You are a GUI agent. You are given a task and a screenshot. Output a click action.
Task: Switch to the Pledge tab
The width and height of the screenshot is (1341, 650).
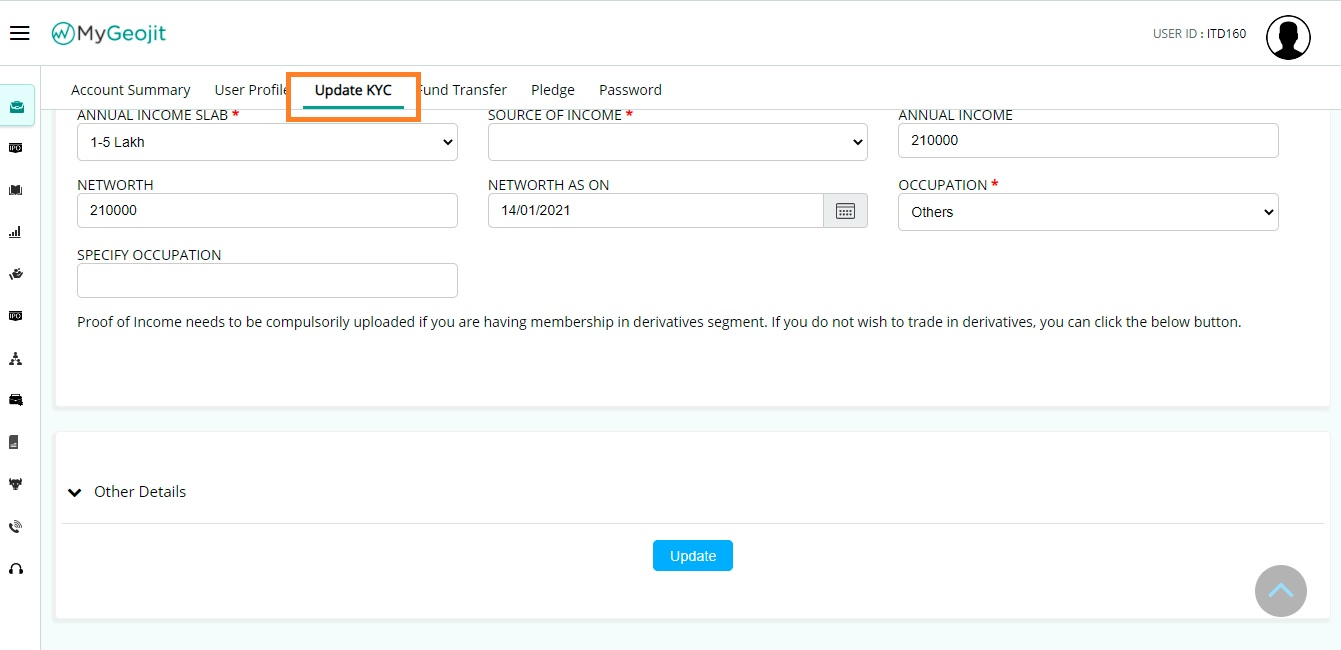click(x=553, y=90)
